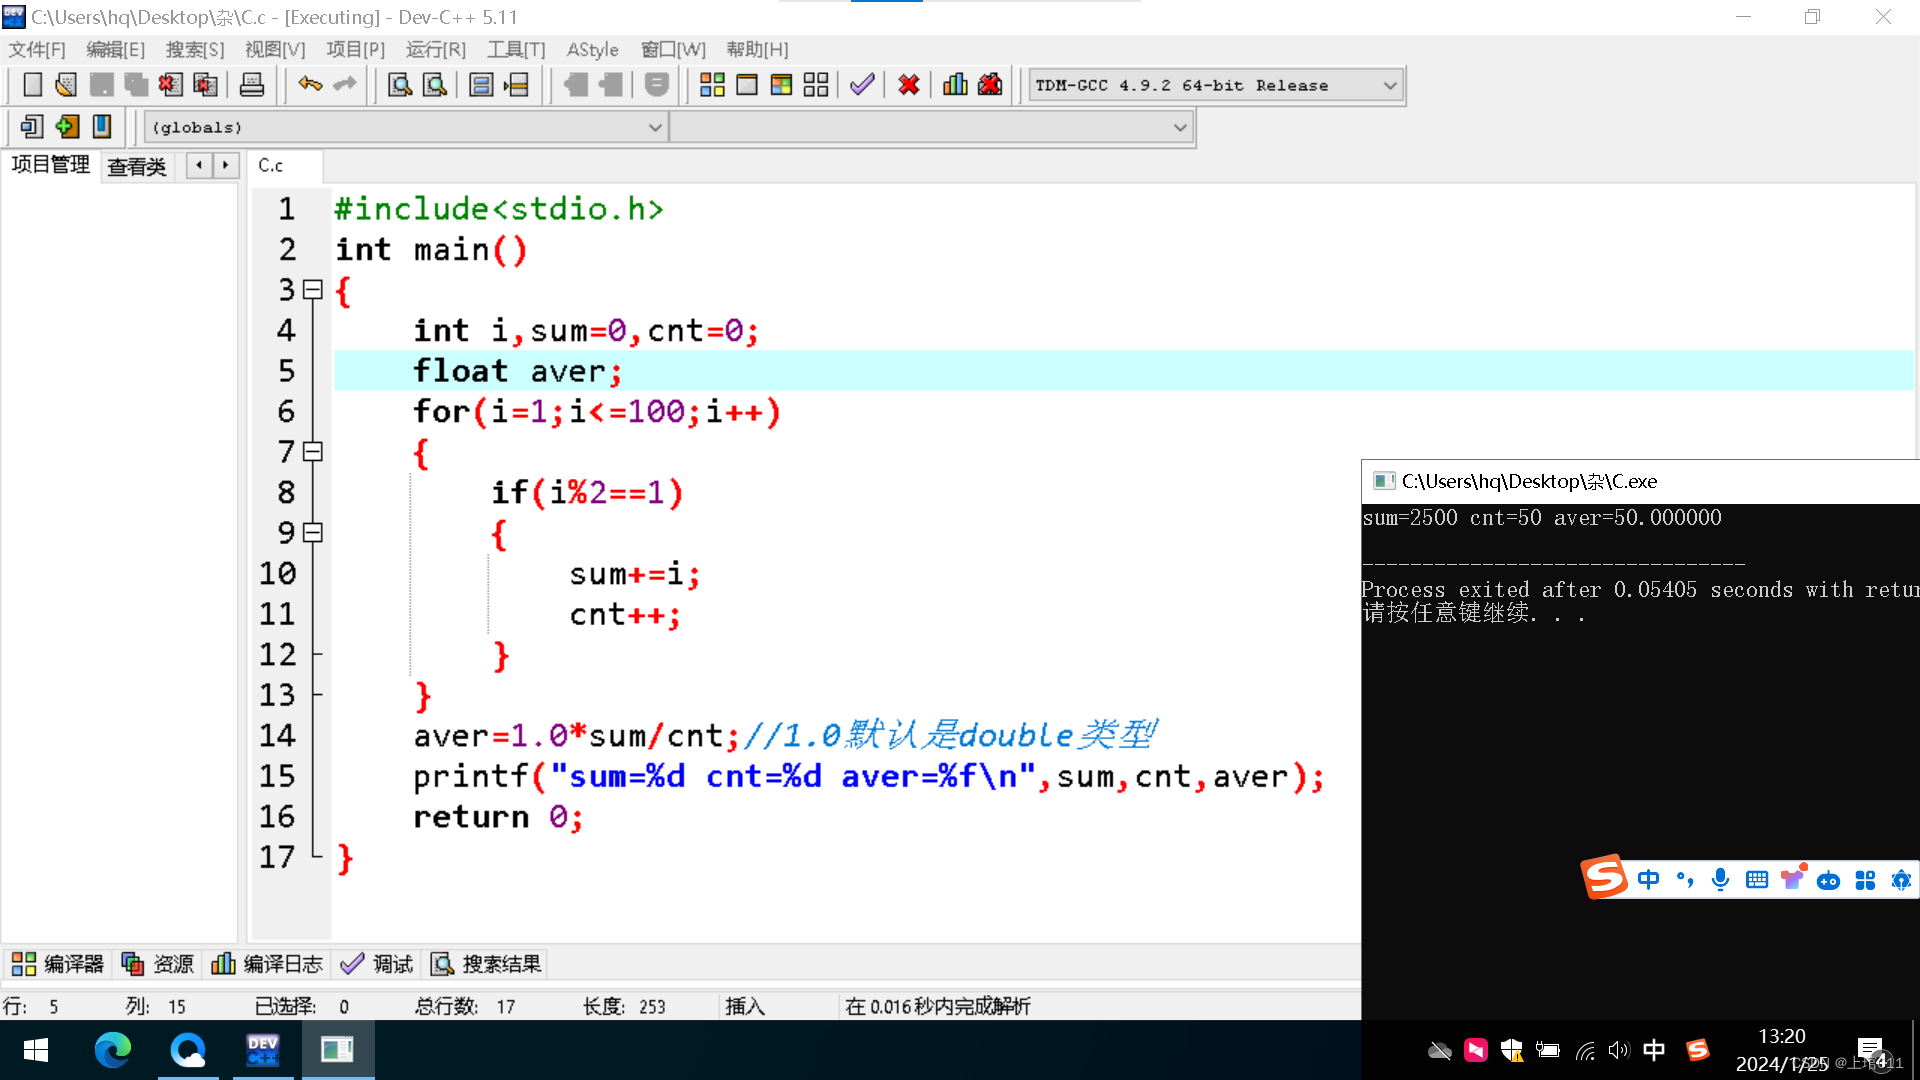Click the Compile icon with four colored squares
This screenshot has height=1080, width=1920.
712,85
